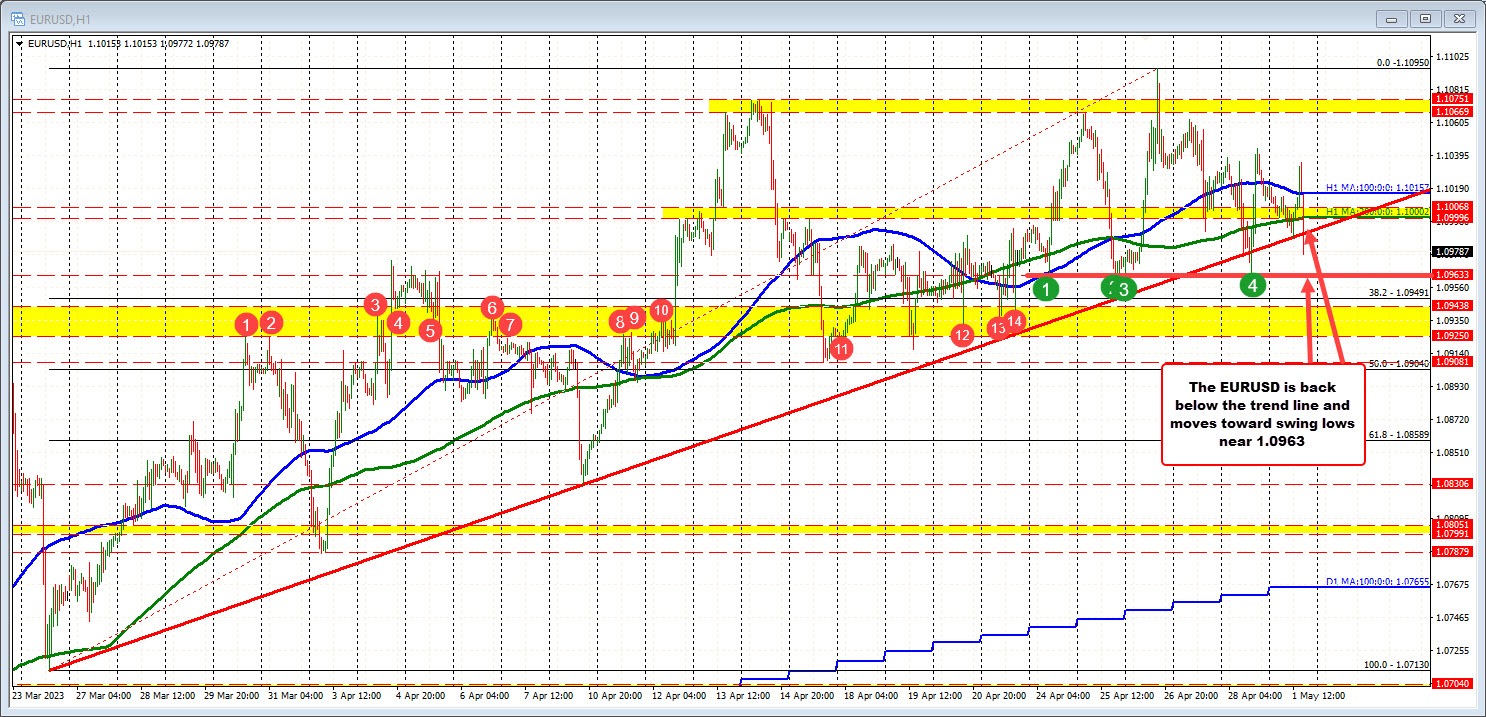The image size is (1486, 717).
Task: Select red circle marker 1 on the chart
Action: point(247,324)
